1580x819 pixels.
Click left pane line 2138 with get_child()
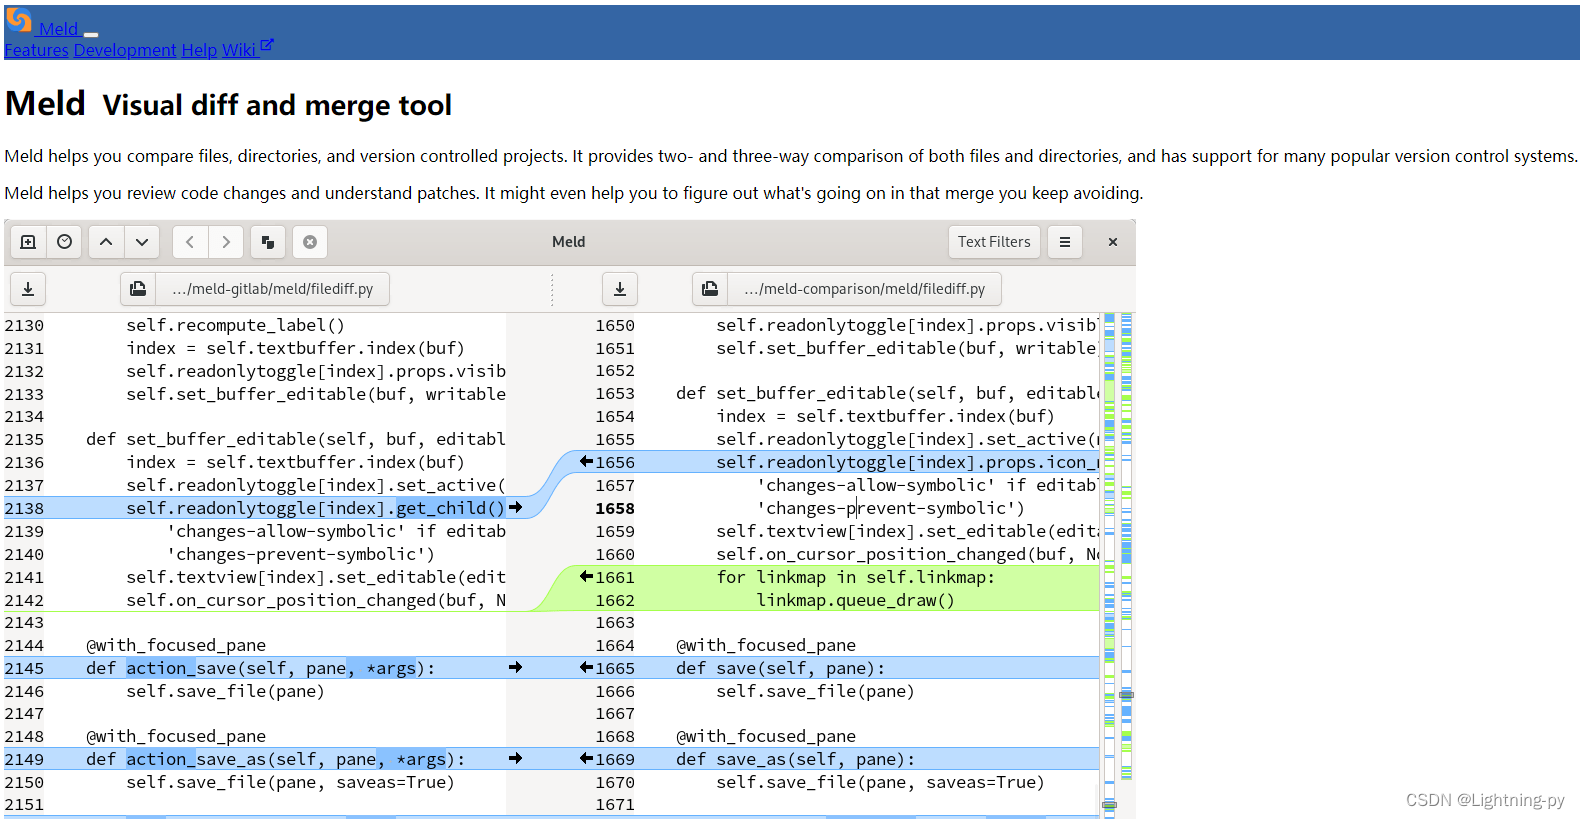click(x=255, y=508)
